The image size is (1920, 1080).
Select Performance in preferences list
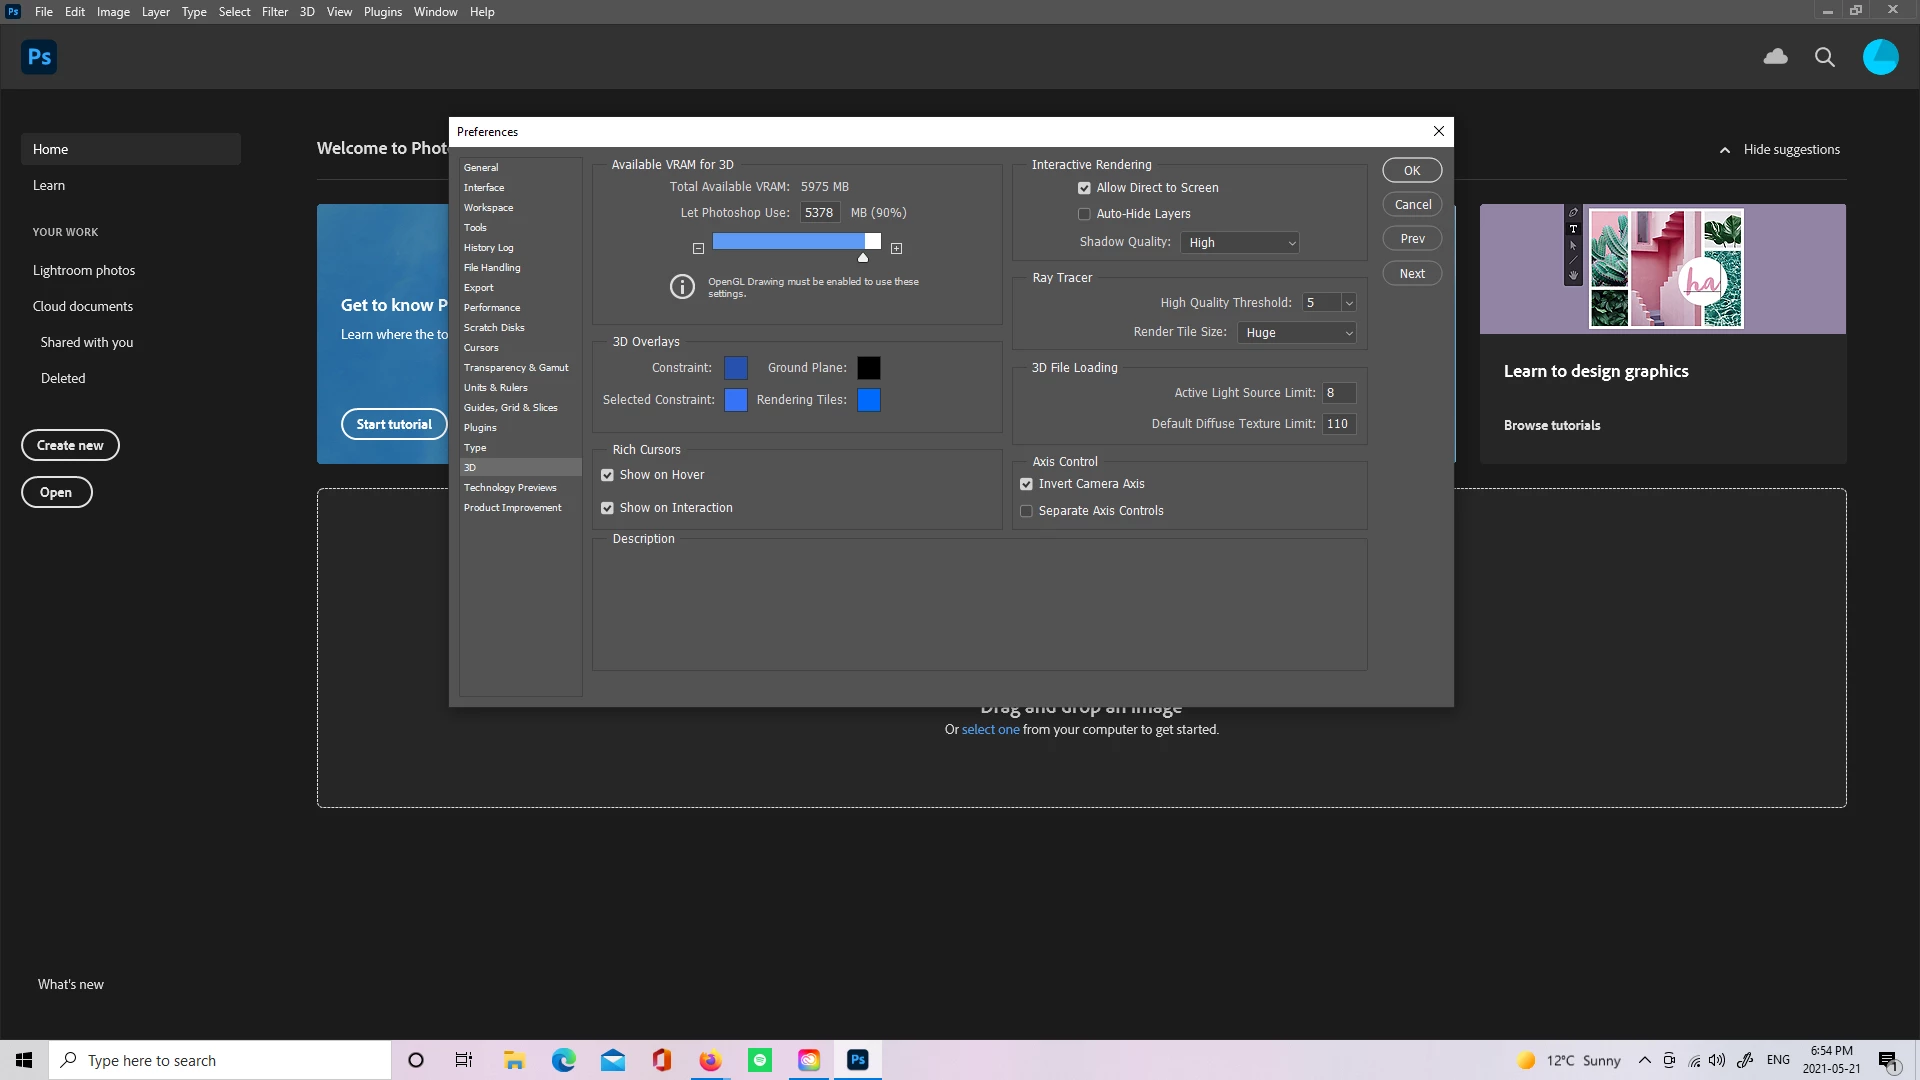tap(491, 308)
